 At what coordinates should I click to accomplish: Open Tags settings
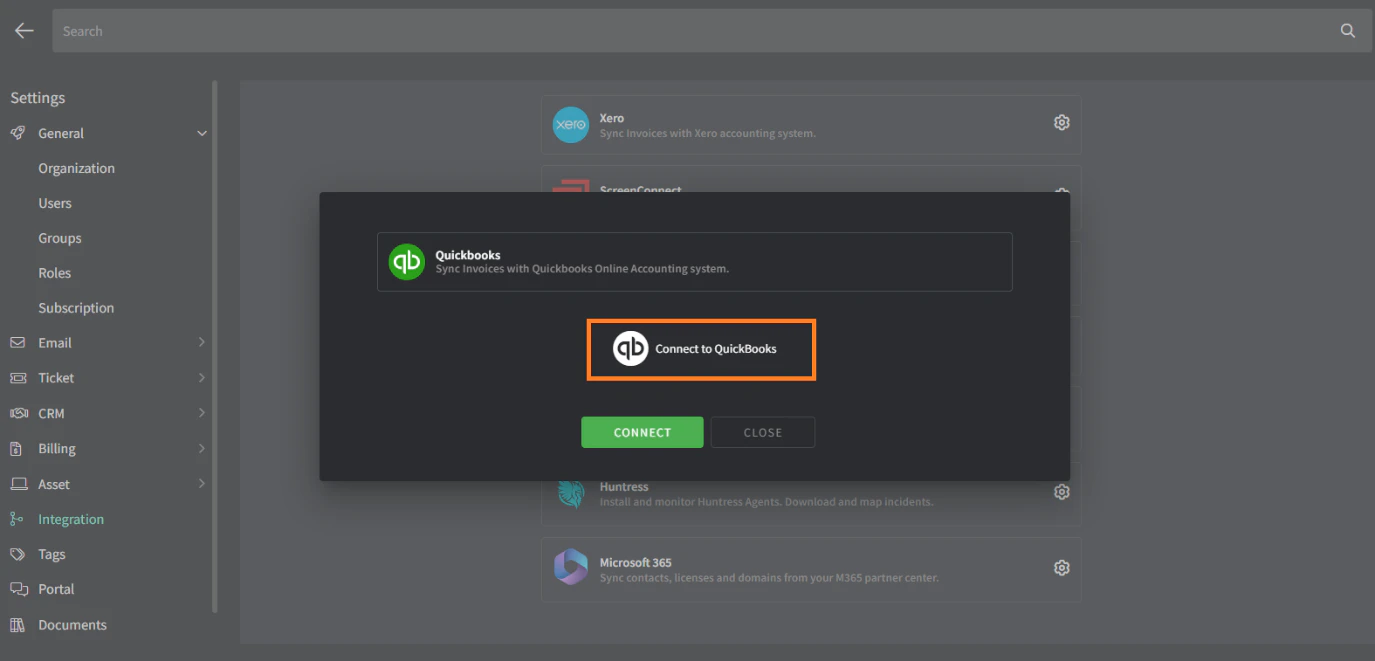point(52,554)
